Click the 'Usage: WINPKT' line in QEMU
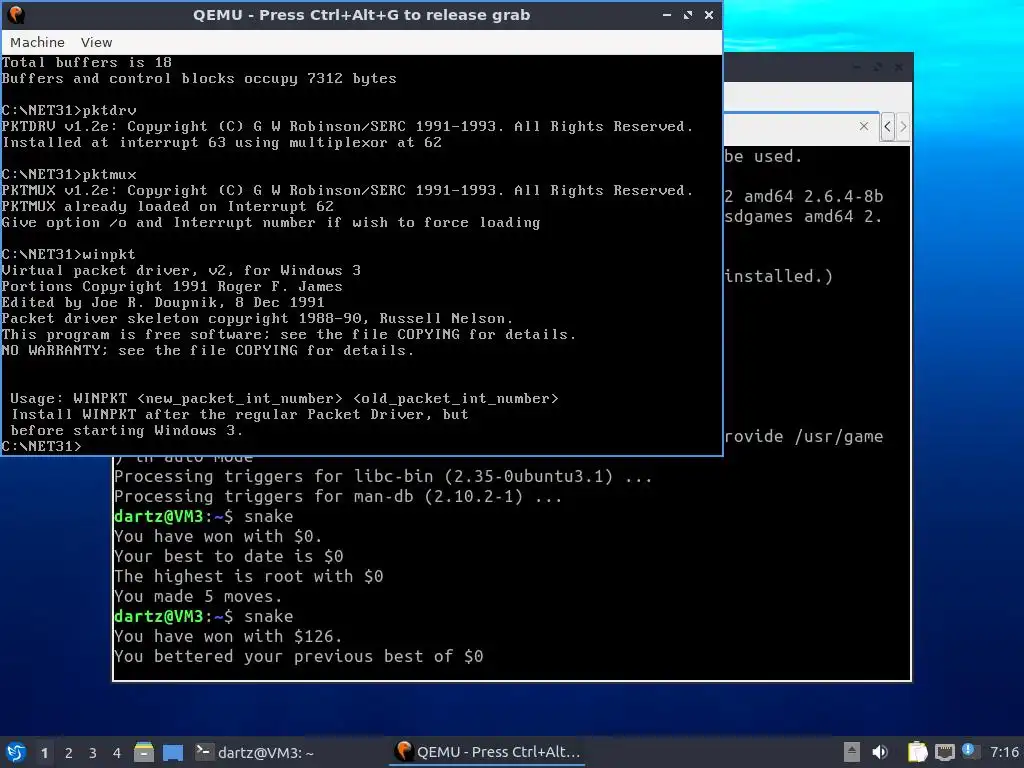The image size is (1024, 768). tap(284, 398)
